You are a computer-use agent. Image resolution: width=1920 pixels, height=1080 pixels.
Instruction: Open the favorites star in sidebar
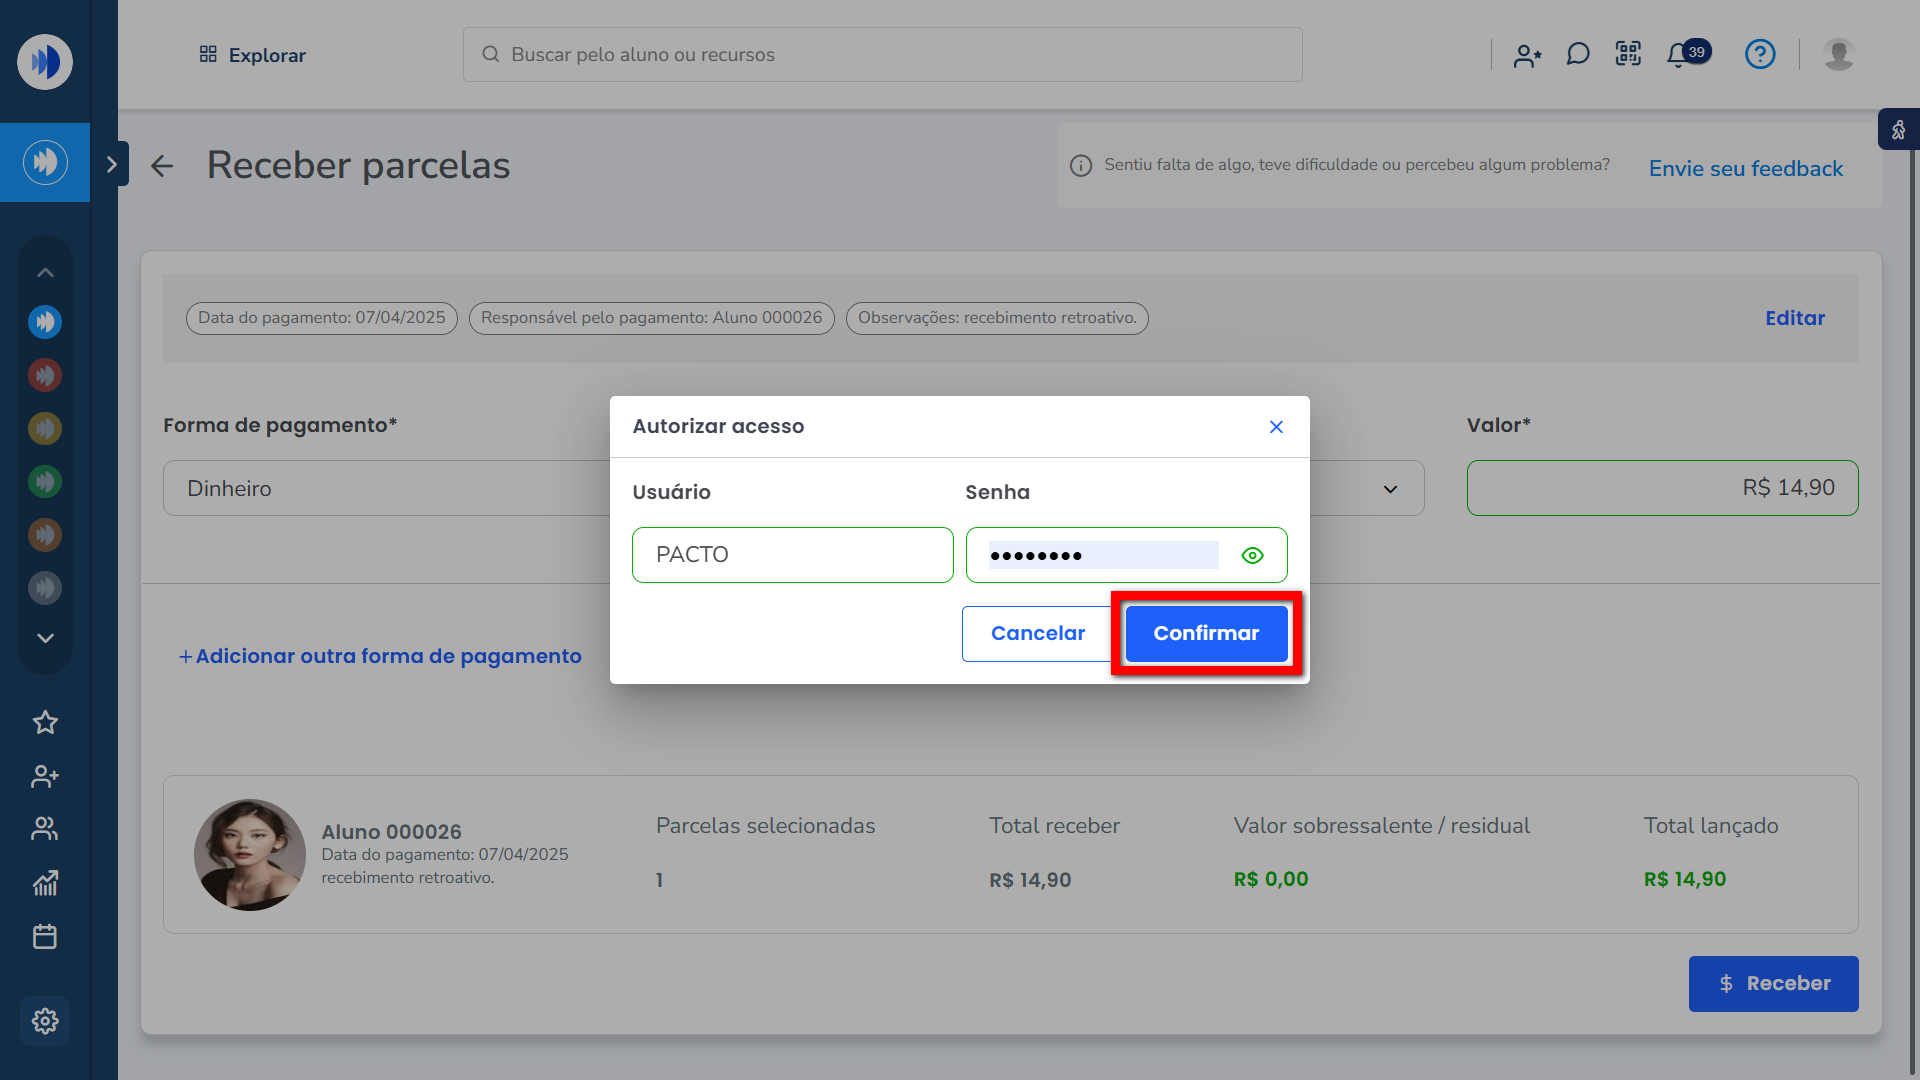point(45,722)
